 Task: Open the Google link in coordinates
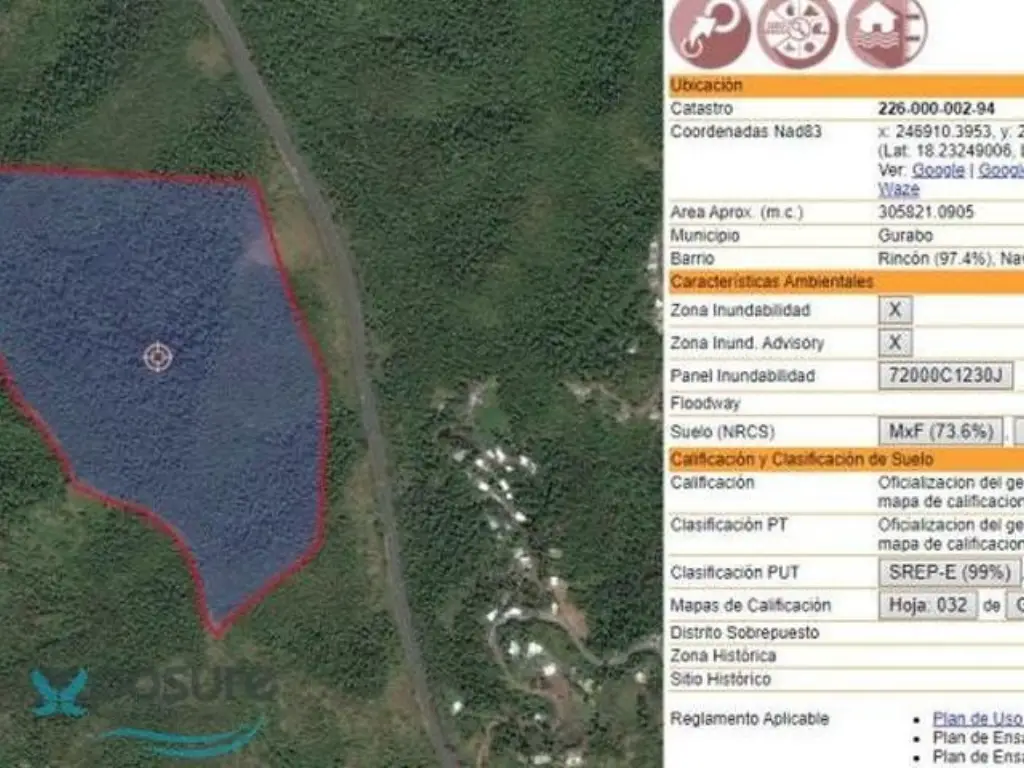click(x=938, y=170)
